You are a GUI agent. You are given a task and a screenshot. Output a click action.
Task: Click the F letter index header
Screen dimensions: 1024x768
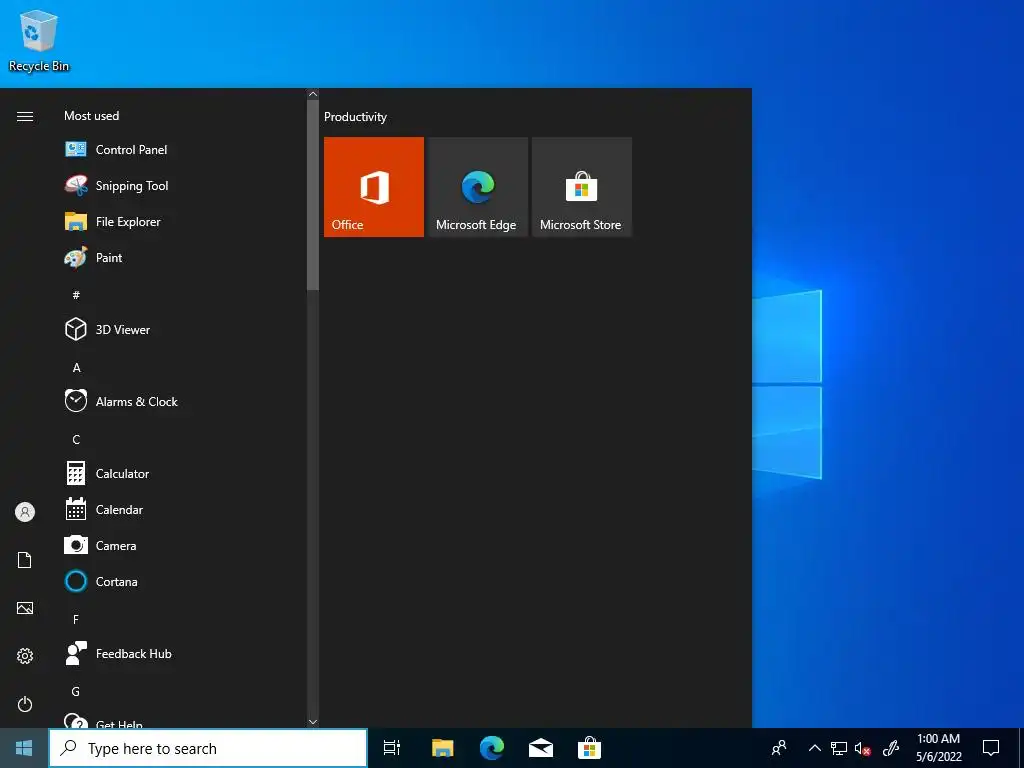tap(76, 619)
